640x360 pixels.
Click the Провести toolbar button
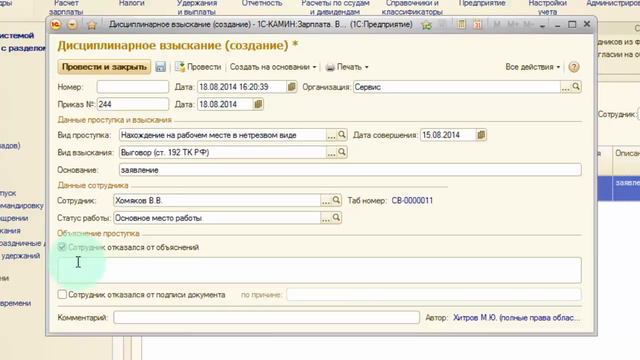click(198, 67)
